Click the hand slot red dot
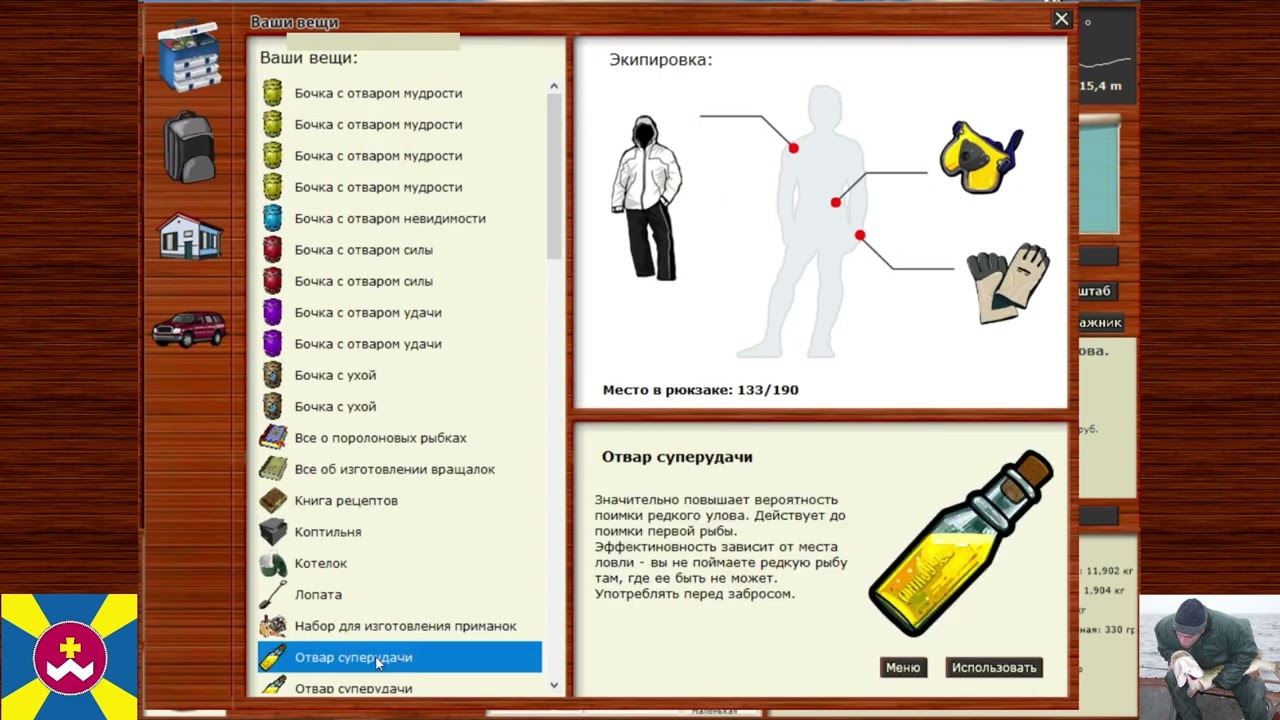This screenshot has height=720, width=1280. point(860,235)
